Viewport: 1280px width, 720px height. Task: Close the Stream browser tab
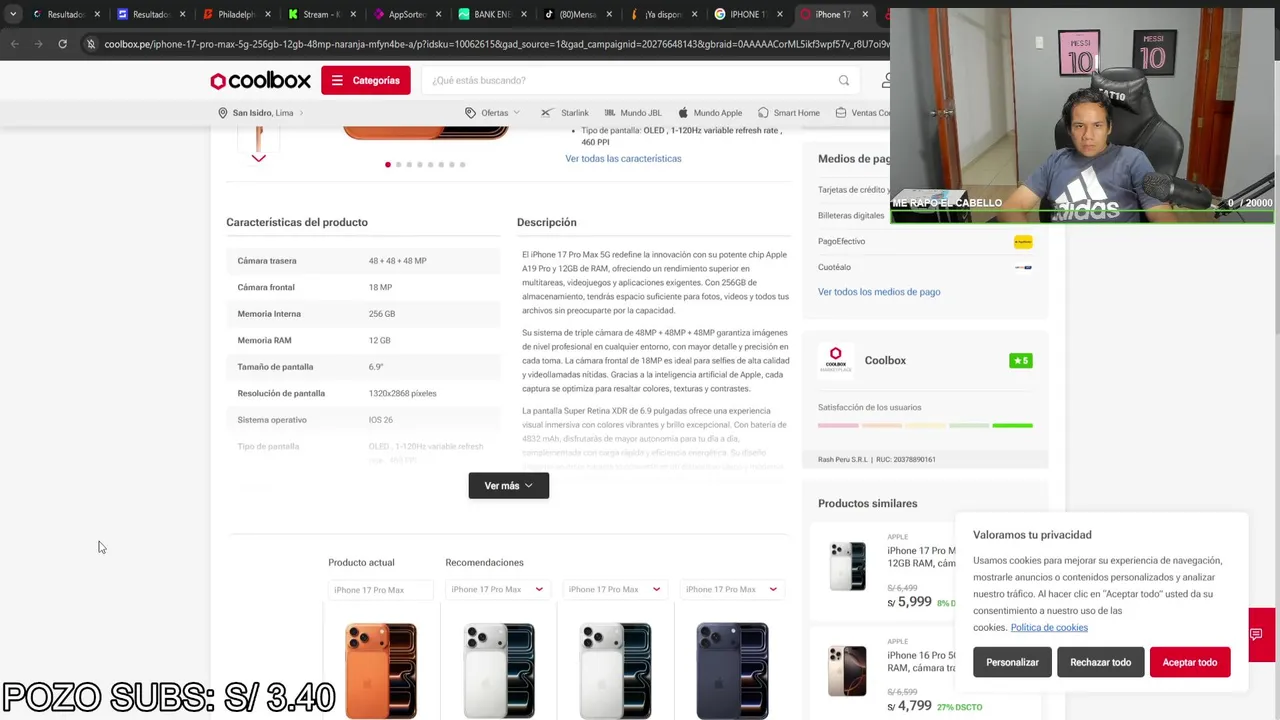pos(352,15)
